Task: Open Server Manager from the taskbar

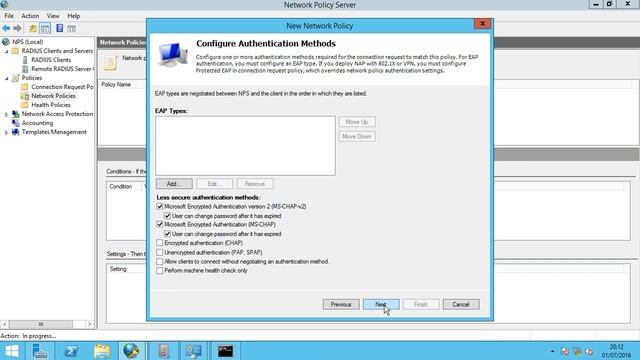Action: point(40,351)
